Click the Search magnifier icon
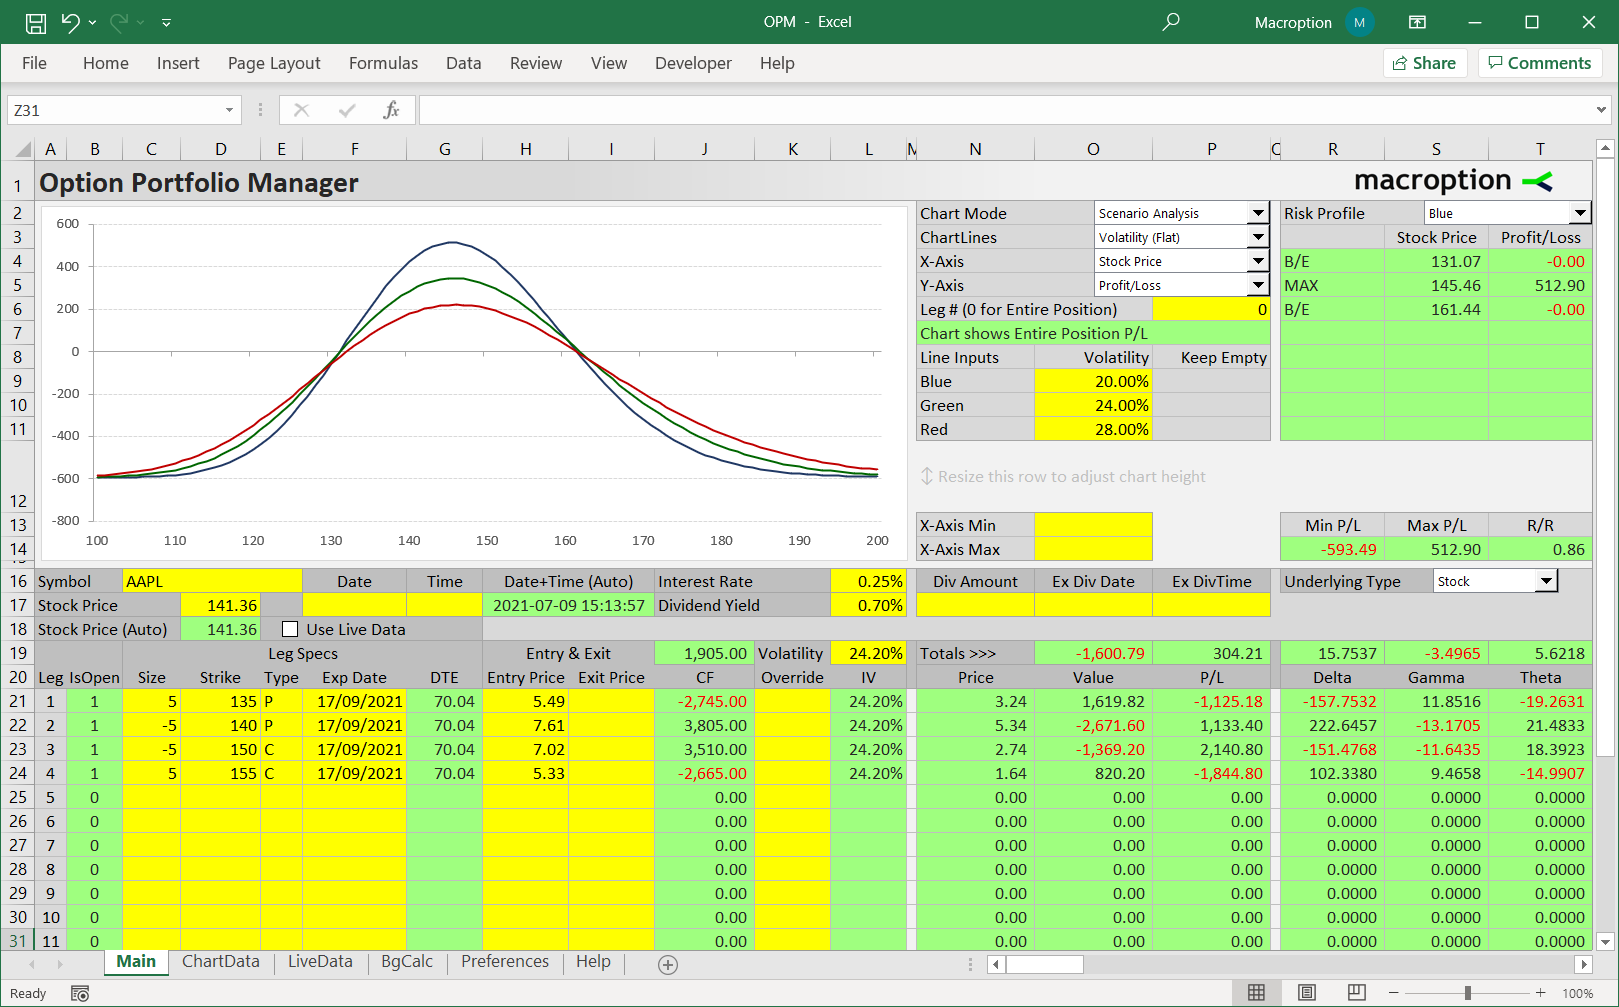1619x1007 pixels. click(x=1171, y=22)
